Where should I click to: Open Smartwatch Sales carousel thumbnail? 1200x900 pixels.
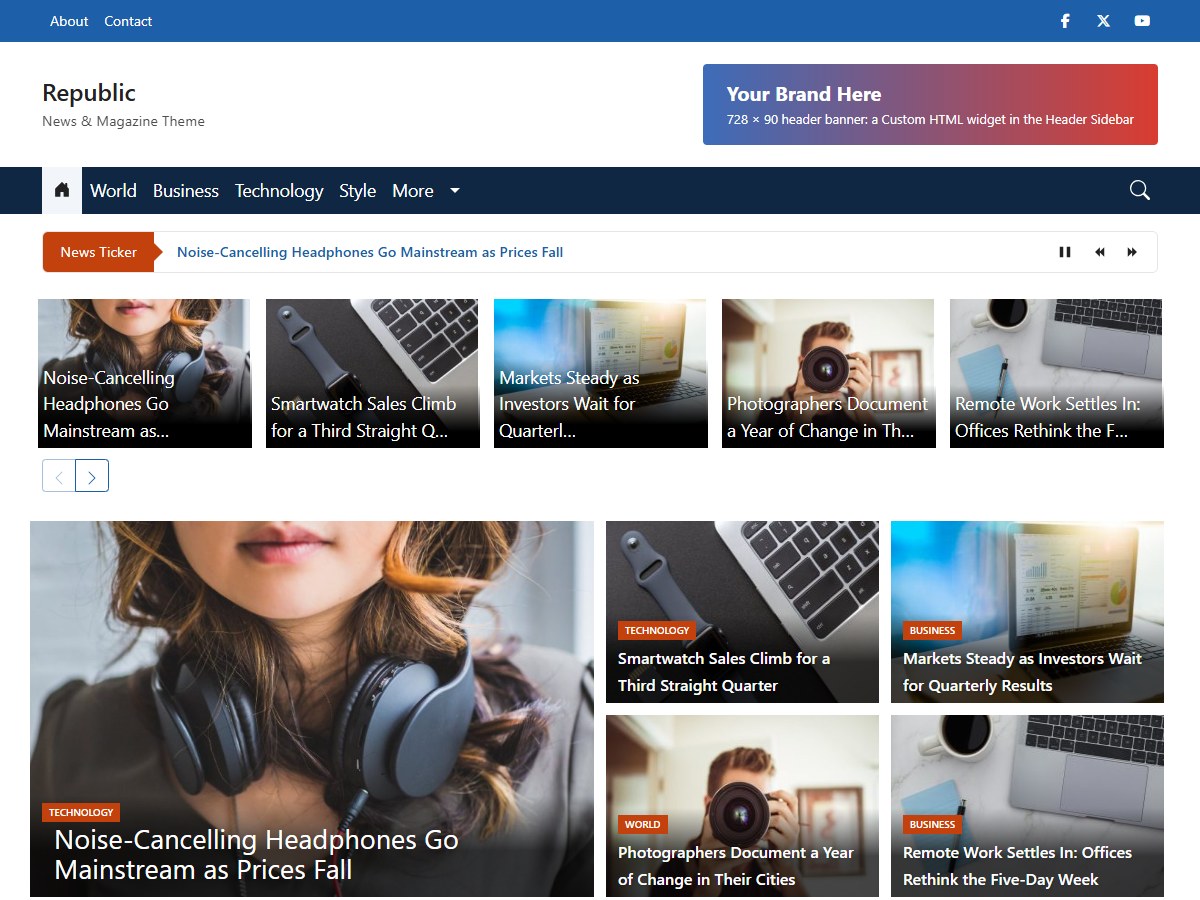pos(372,373)
